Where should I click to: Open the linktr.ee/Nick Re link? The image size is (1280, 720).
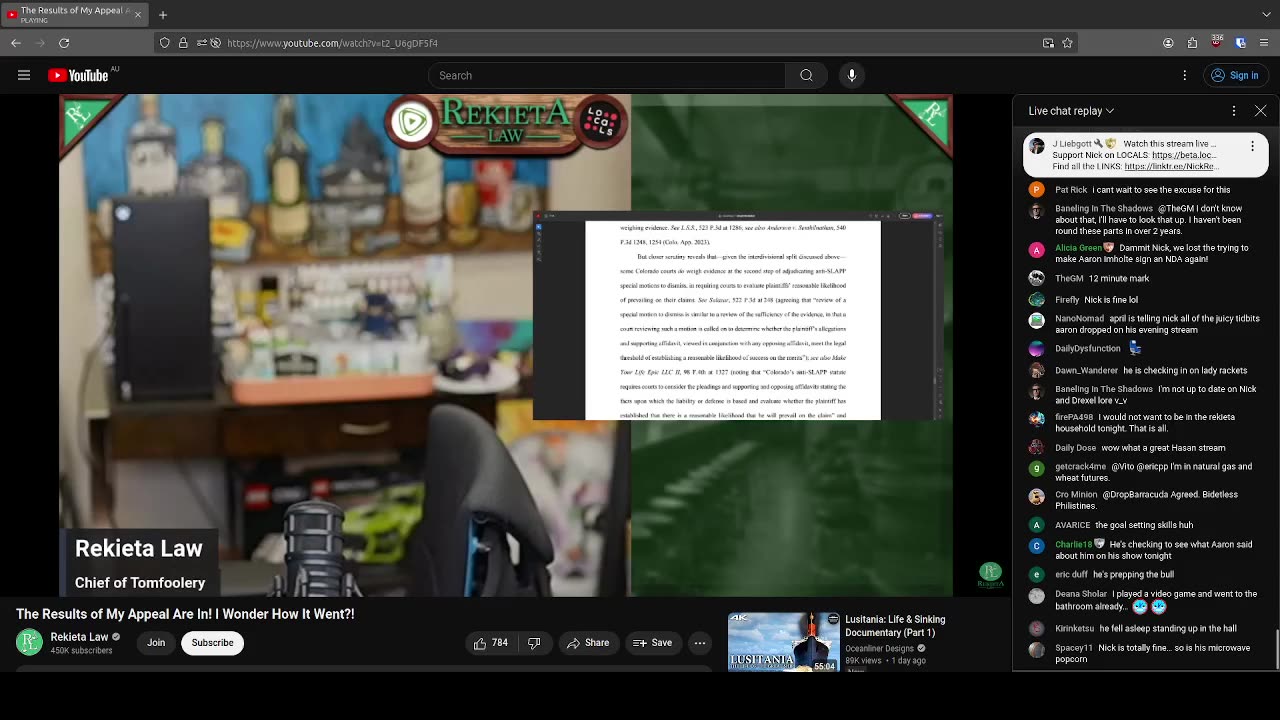[1169, 166]
